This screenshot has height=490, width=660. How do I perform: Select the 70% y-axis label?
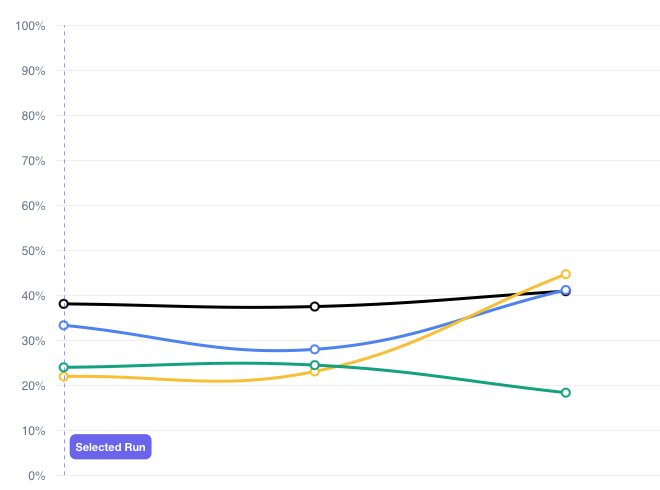[x=33, y=161]
